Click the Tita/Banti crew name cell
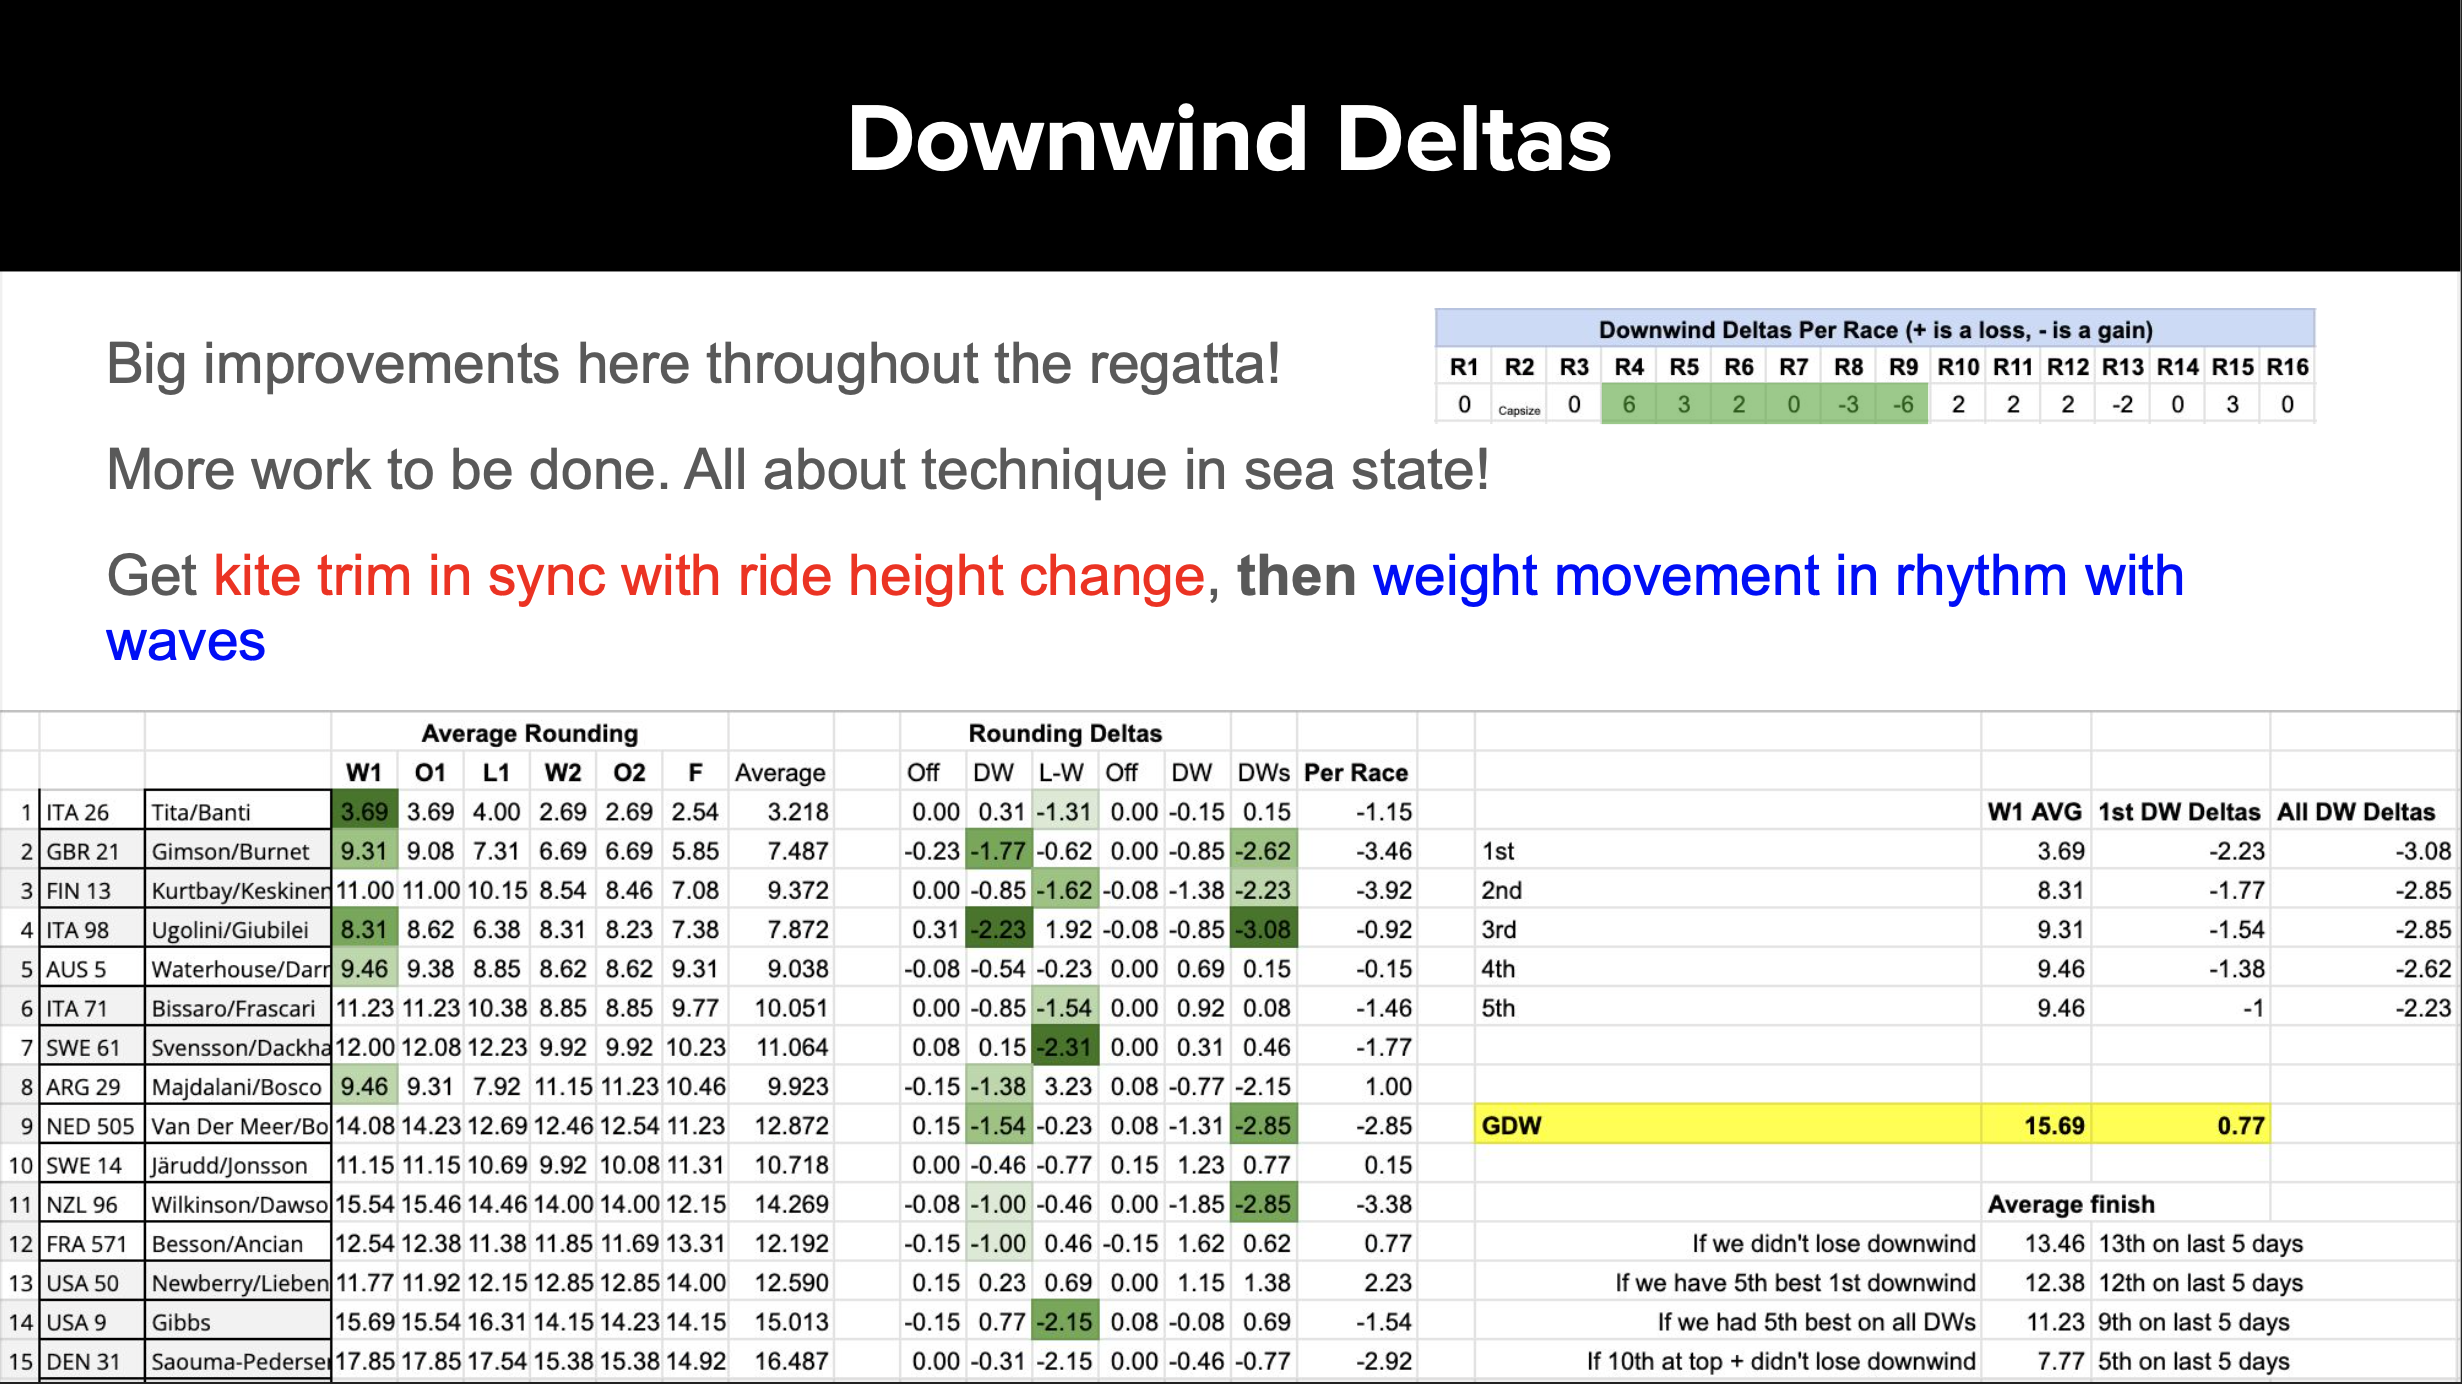This screenshot has width=2462, height=1384. (x=238, y=812)
